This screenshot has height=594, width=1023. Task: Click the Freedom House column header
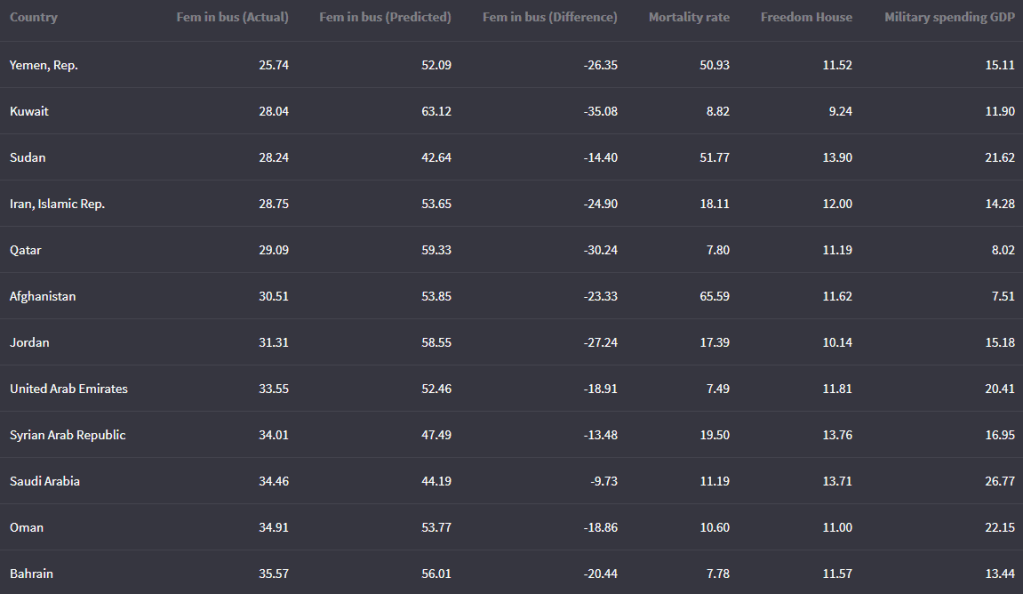click(x=806, y=17)
